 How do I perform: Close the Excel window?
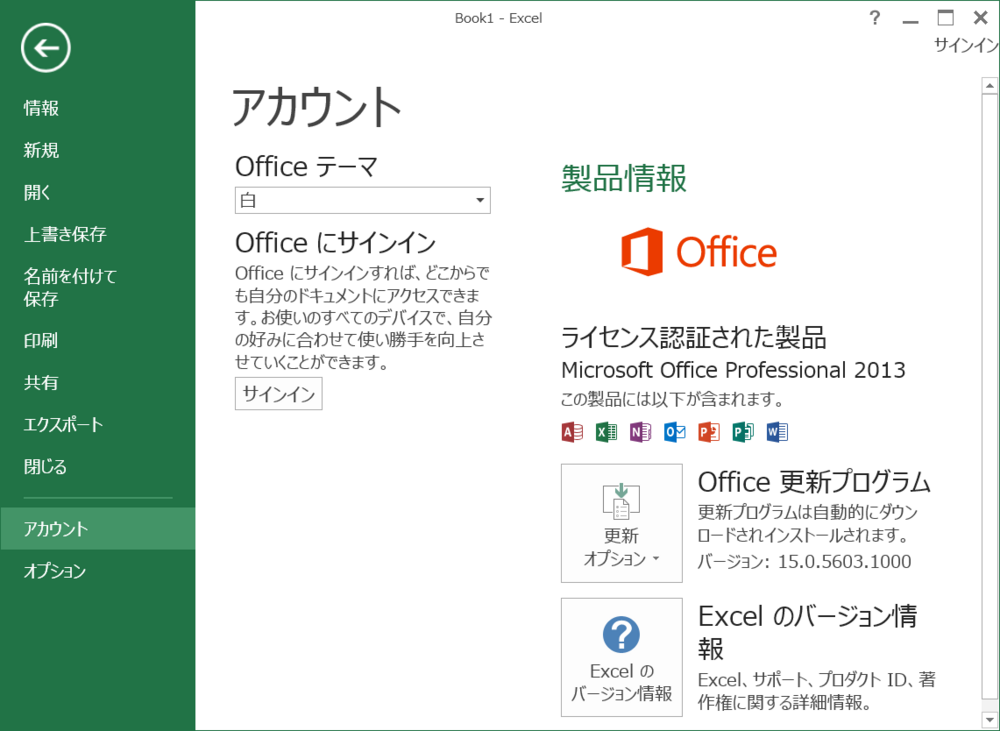click(981, 18)
